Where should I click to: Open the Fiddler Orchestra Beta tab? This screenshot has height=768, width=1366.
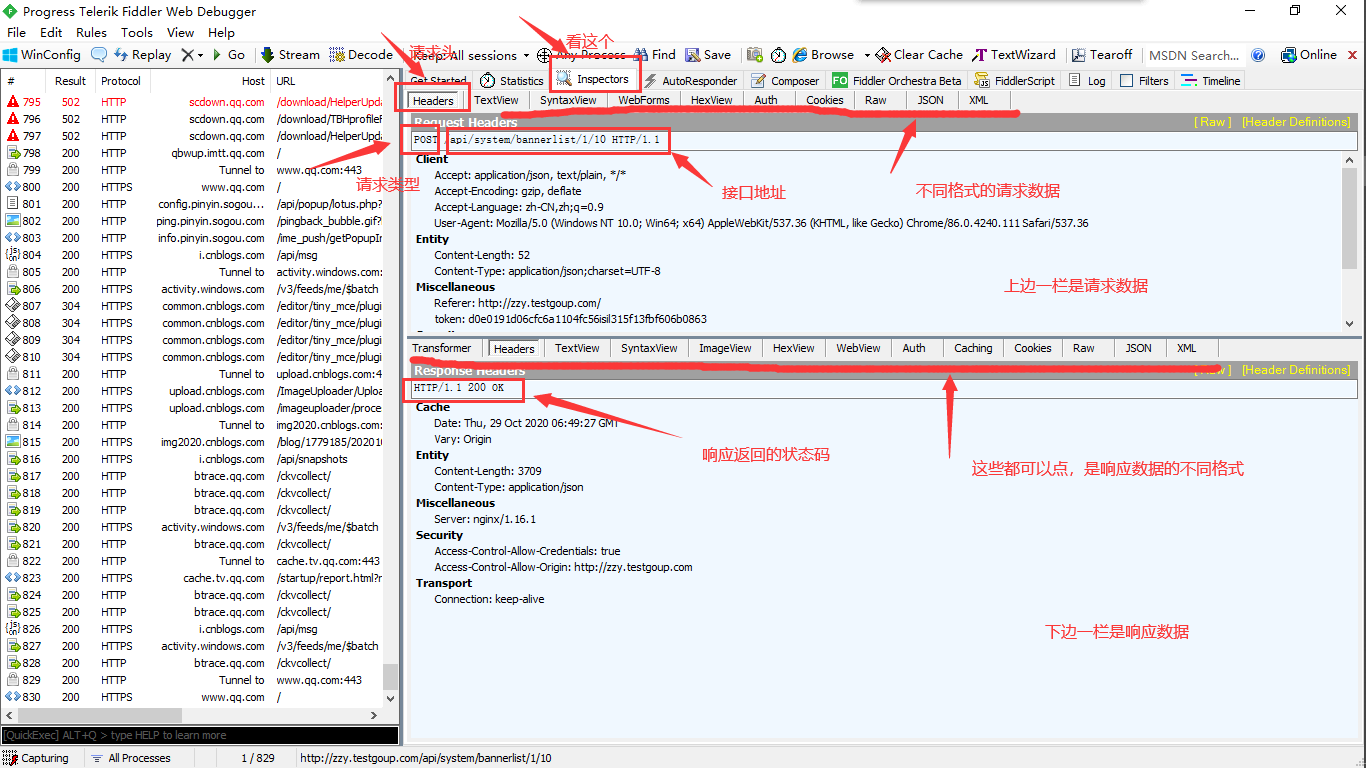coord(896,81)
